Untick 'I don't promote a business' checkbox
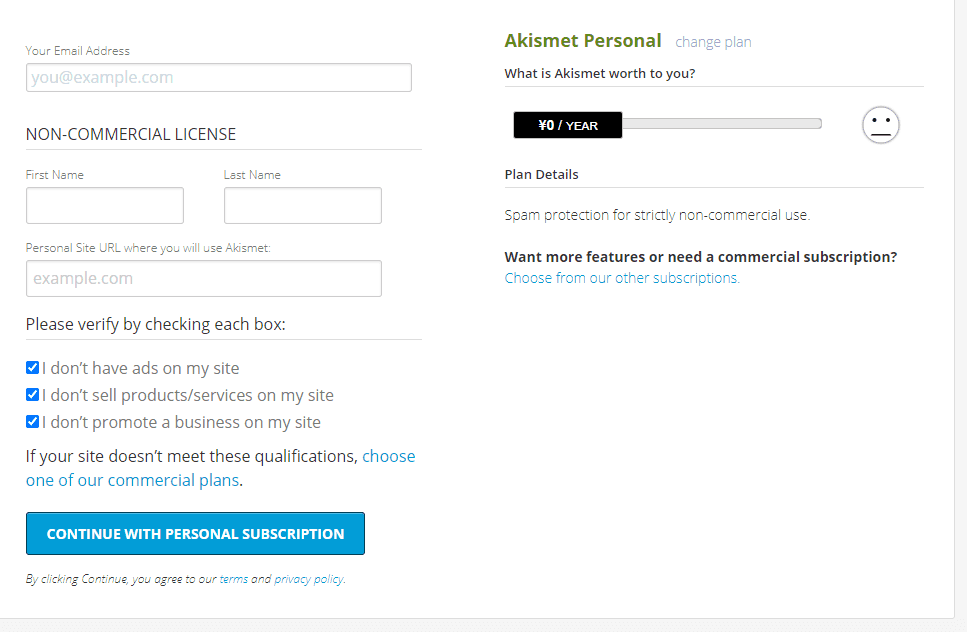The height and width of the screenshot is (632, 967). pyautogui.click(x=33, y=422)
